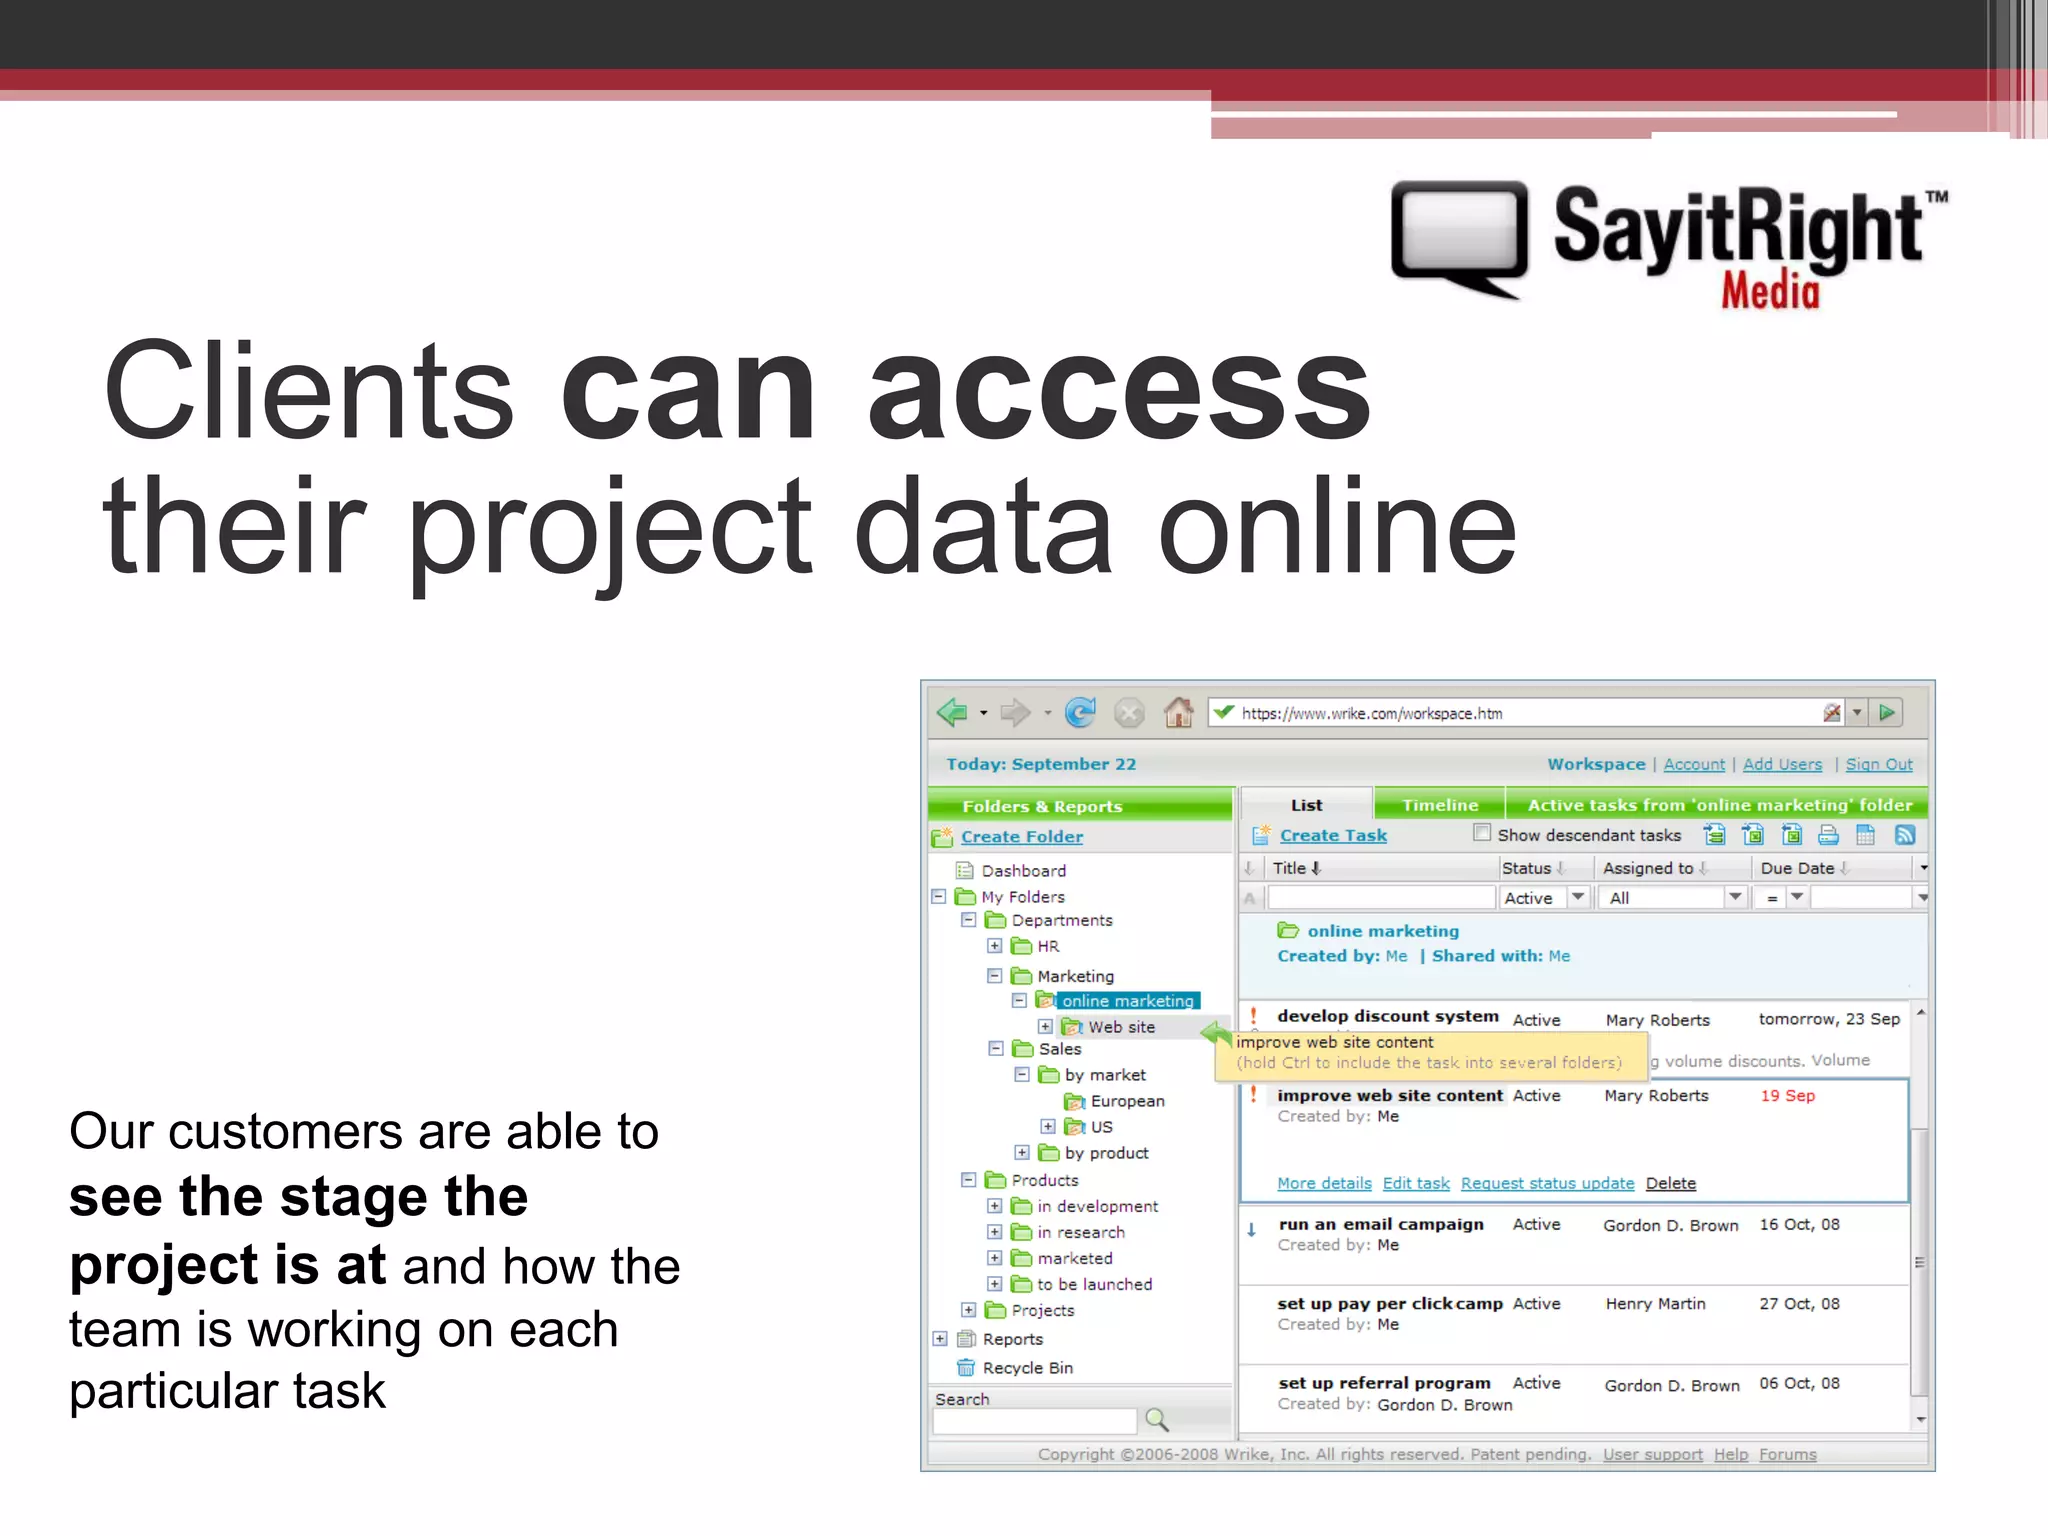Select the in development folder
Viewport: 2048px width, 1536px height.
click(1097, 1206)
